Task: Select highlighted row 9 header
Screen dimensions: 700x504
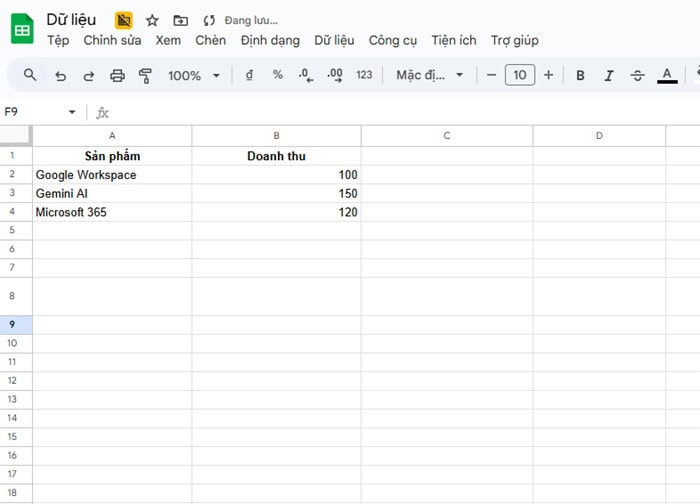Action: coord(12,325)
